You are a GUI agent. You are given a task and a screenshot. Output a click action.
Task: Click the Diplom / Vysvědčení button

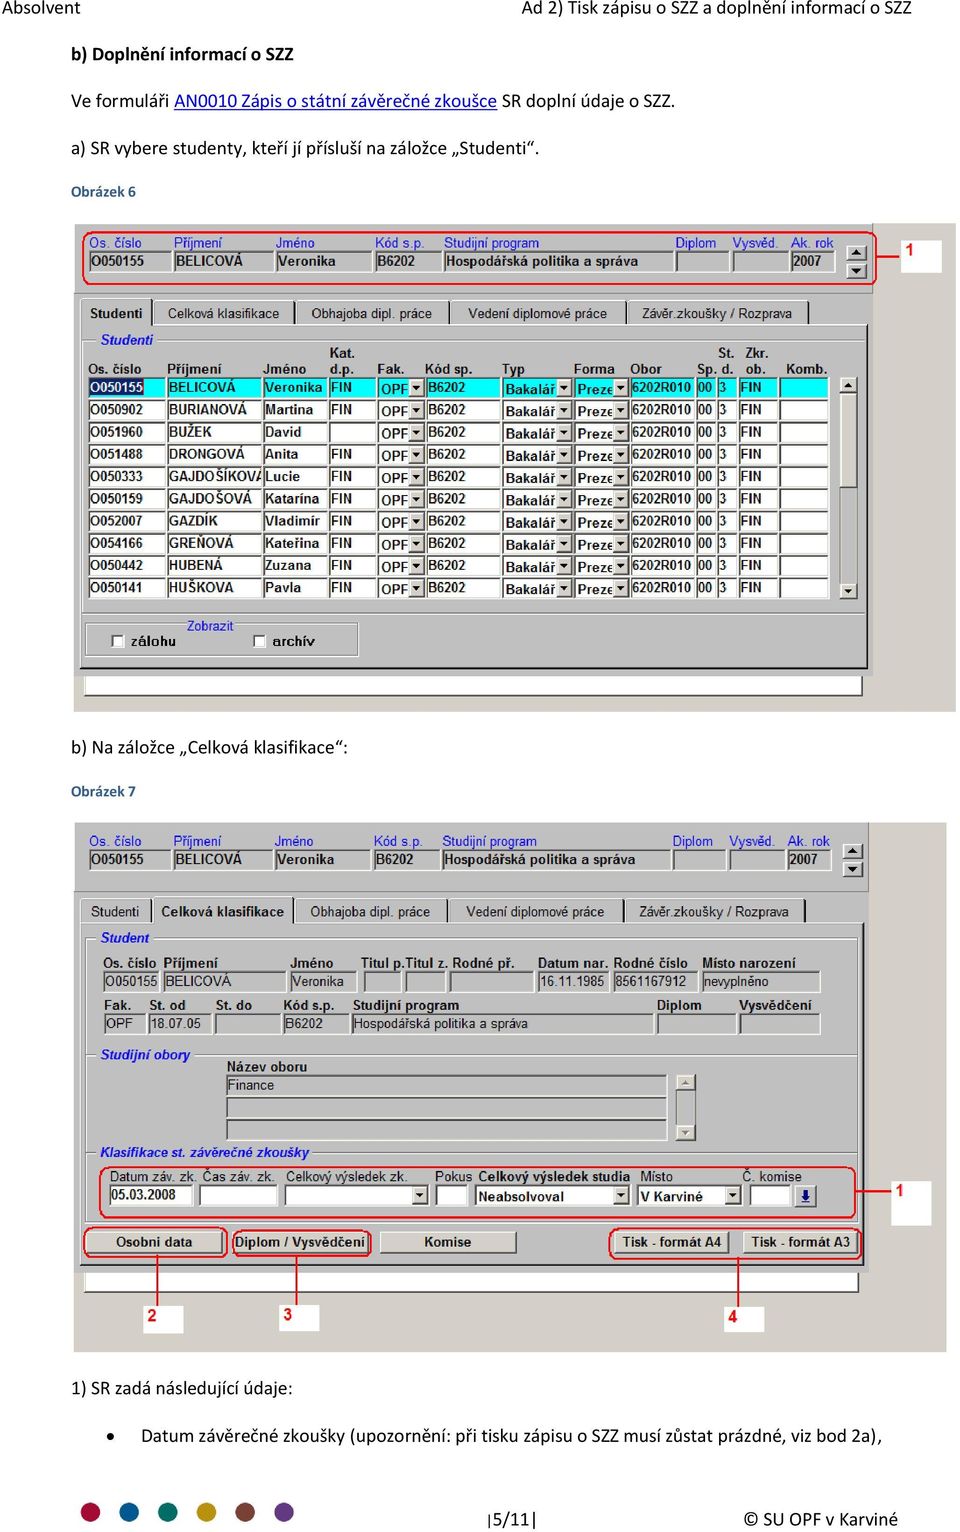click(300, 1242)
